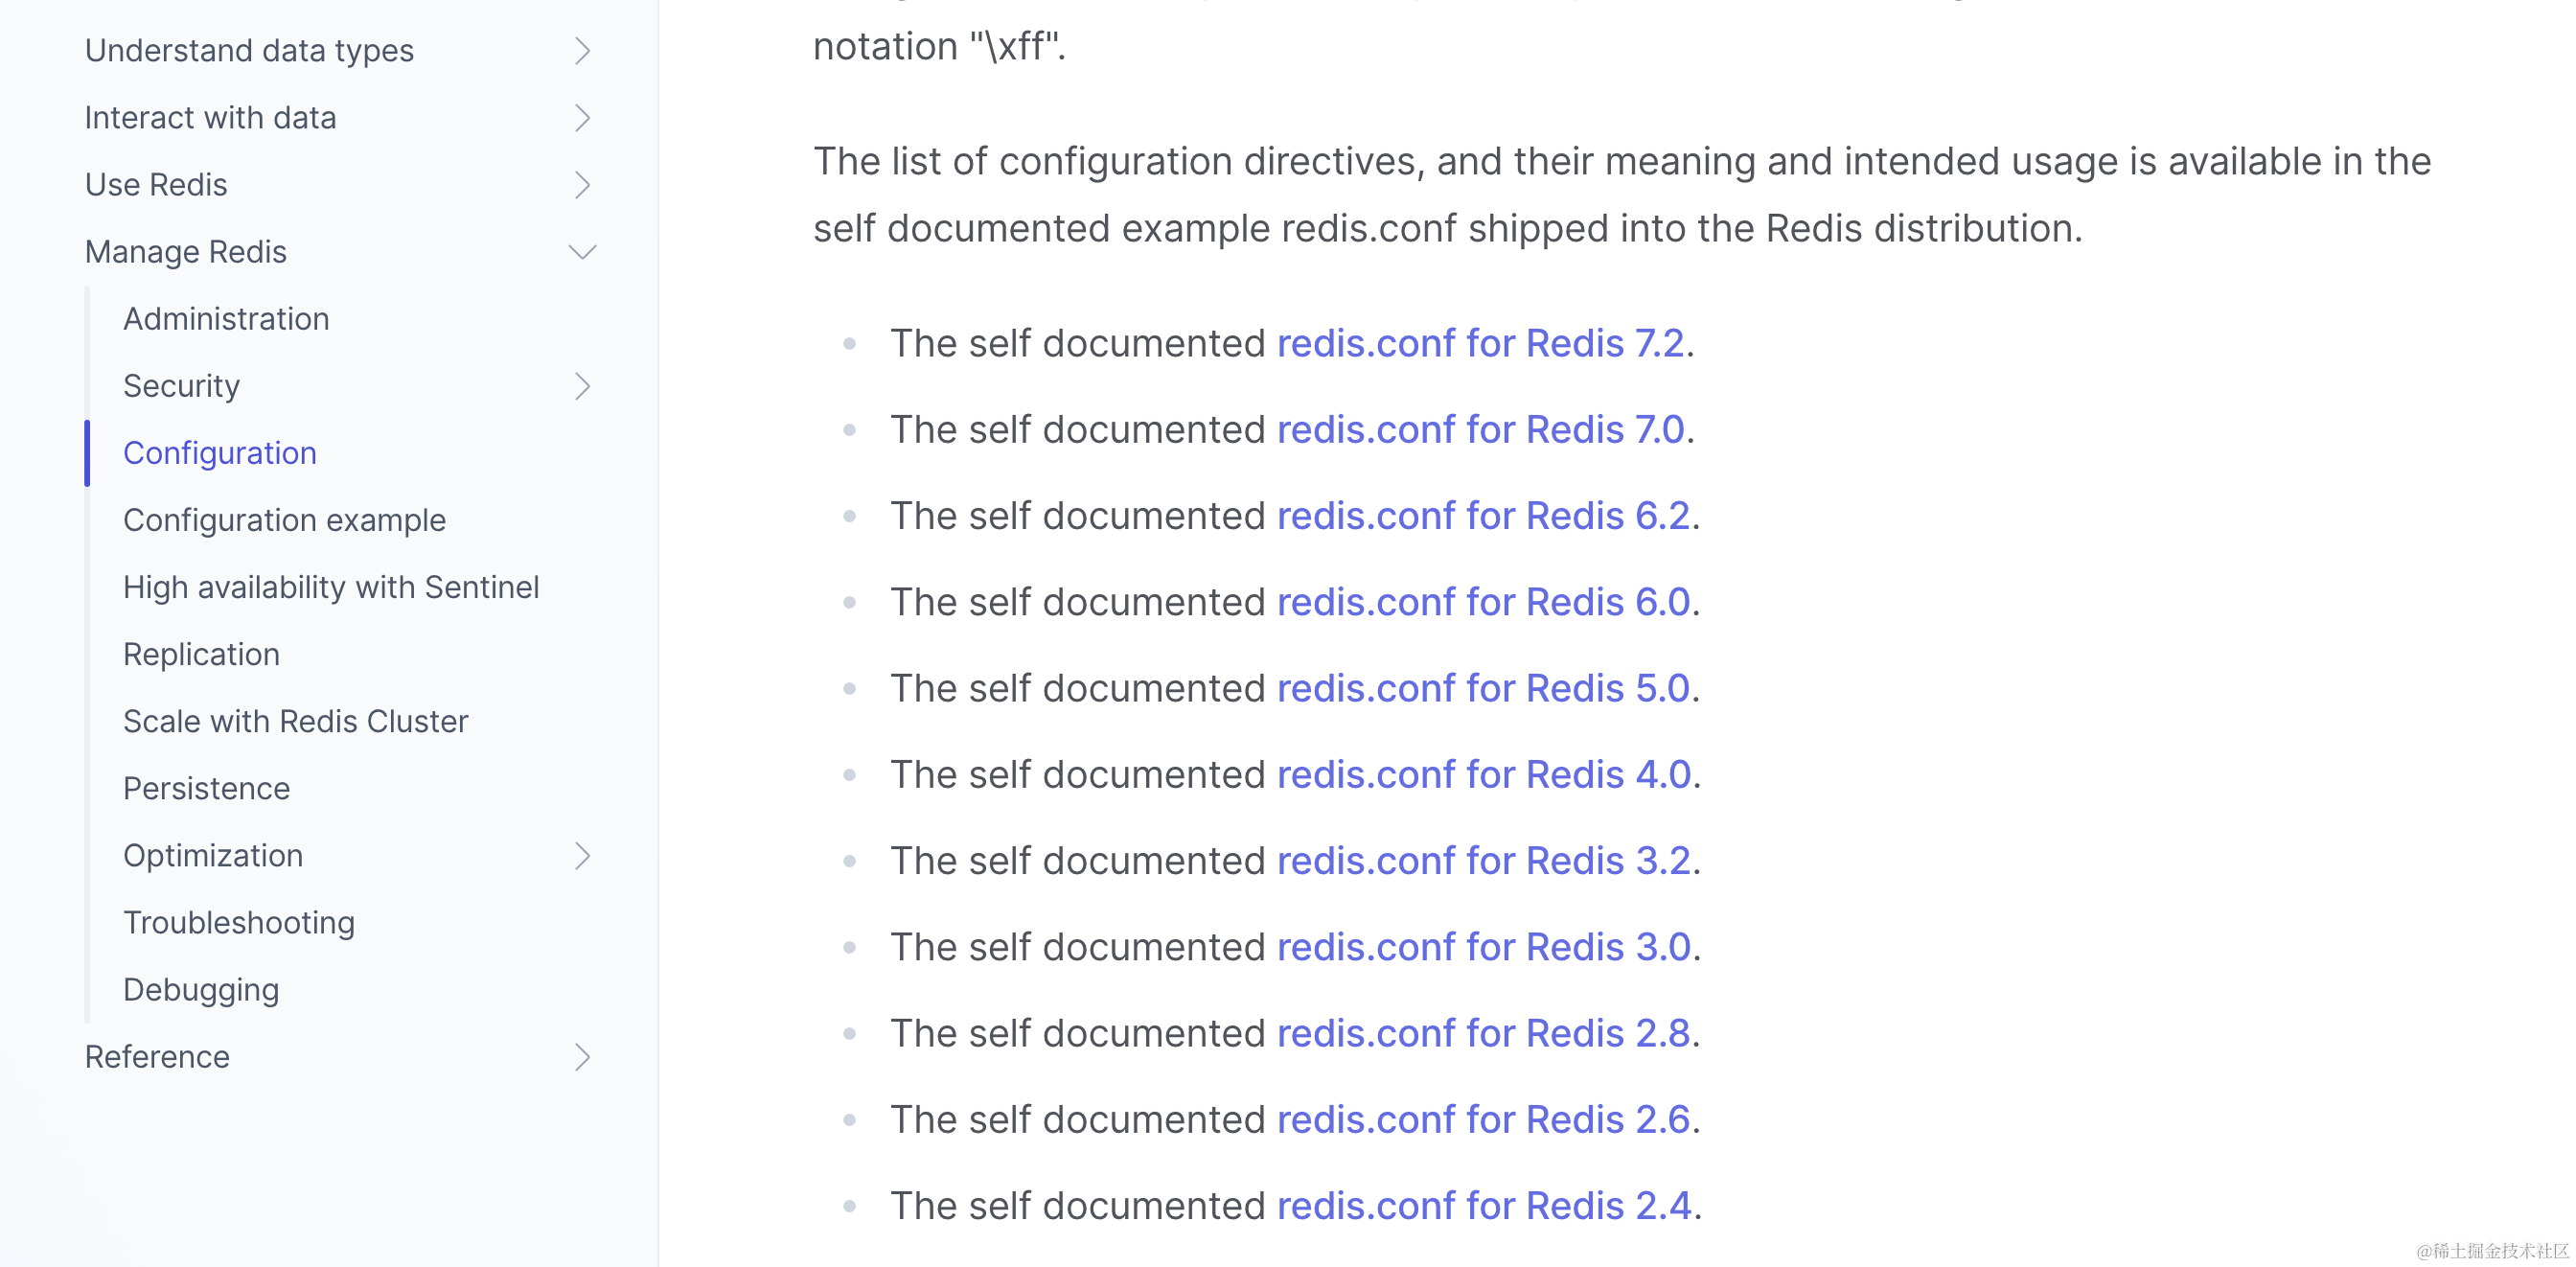Open the Persistence page
This screenshot has height=1267, width=2576.
coord(206,788)
